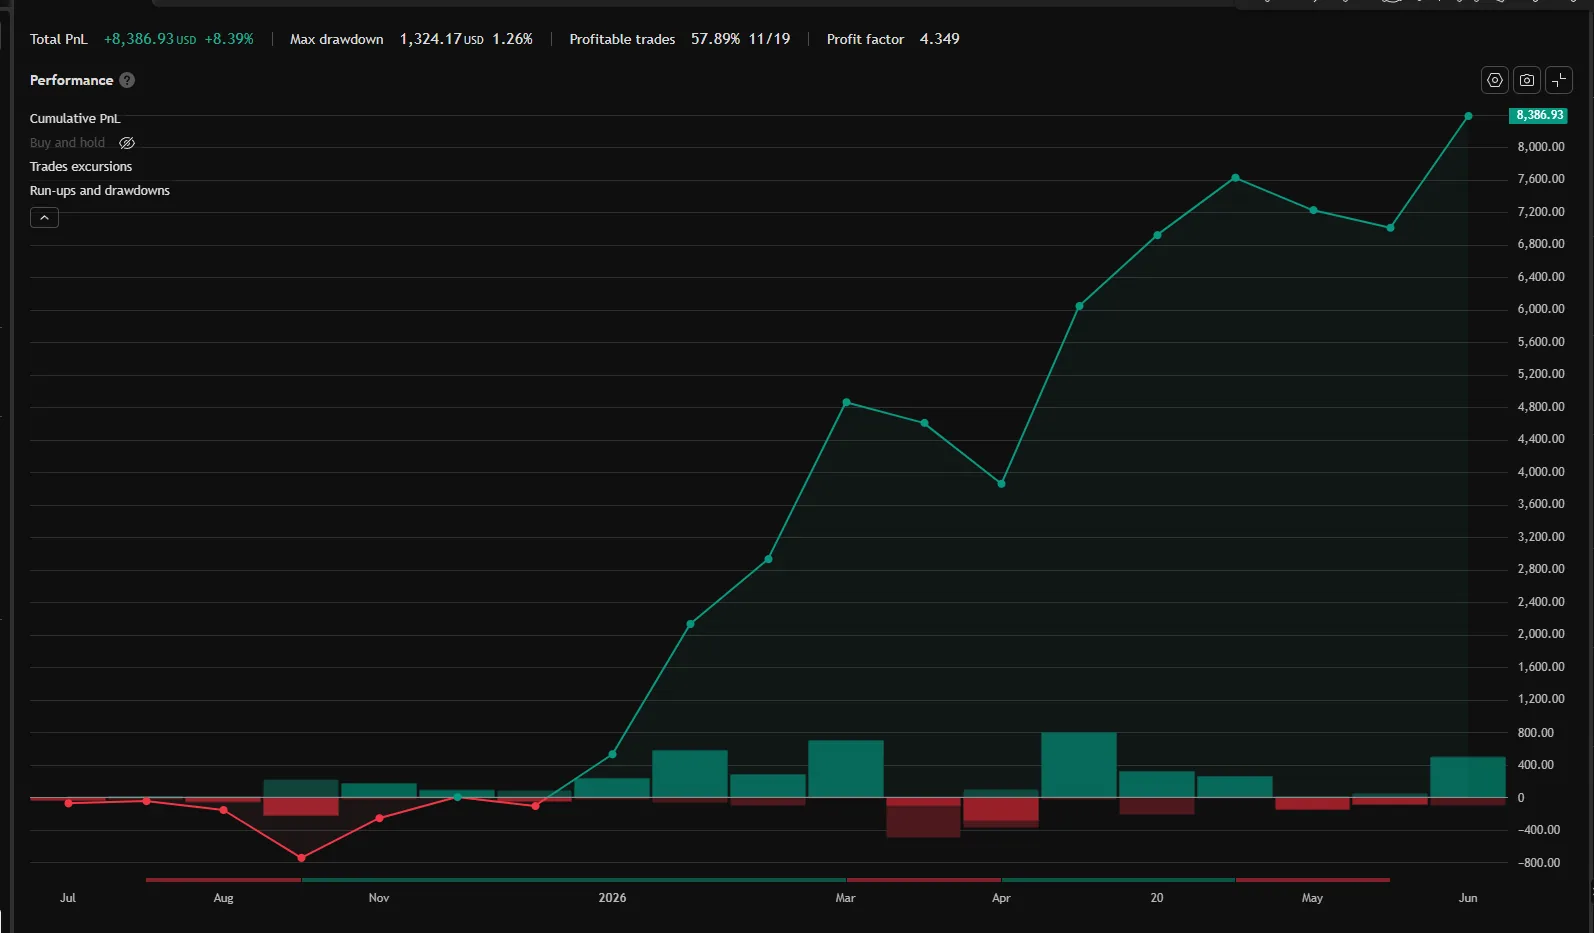The height and width of the screenshot is (933, 1594).
Task: Click the lowest red data point near -800
Action: coord(301,858)
